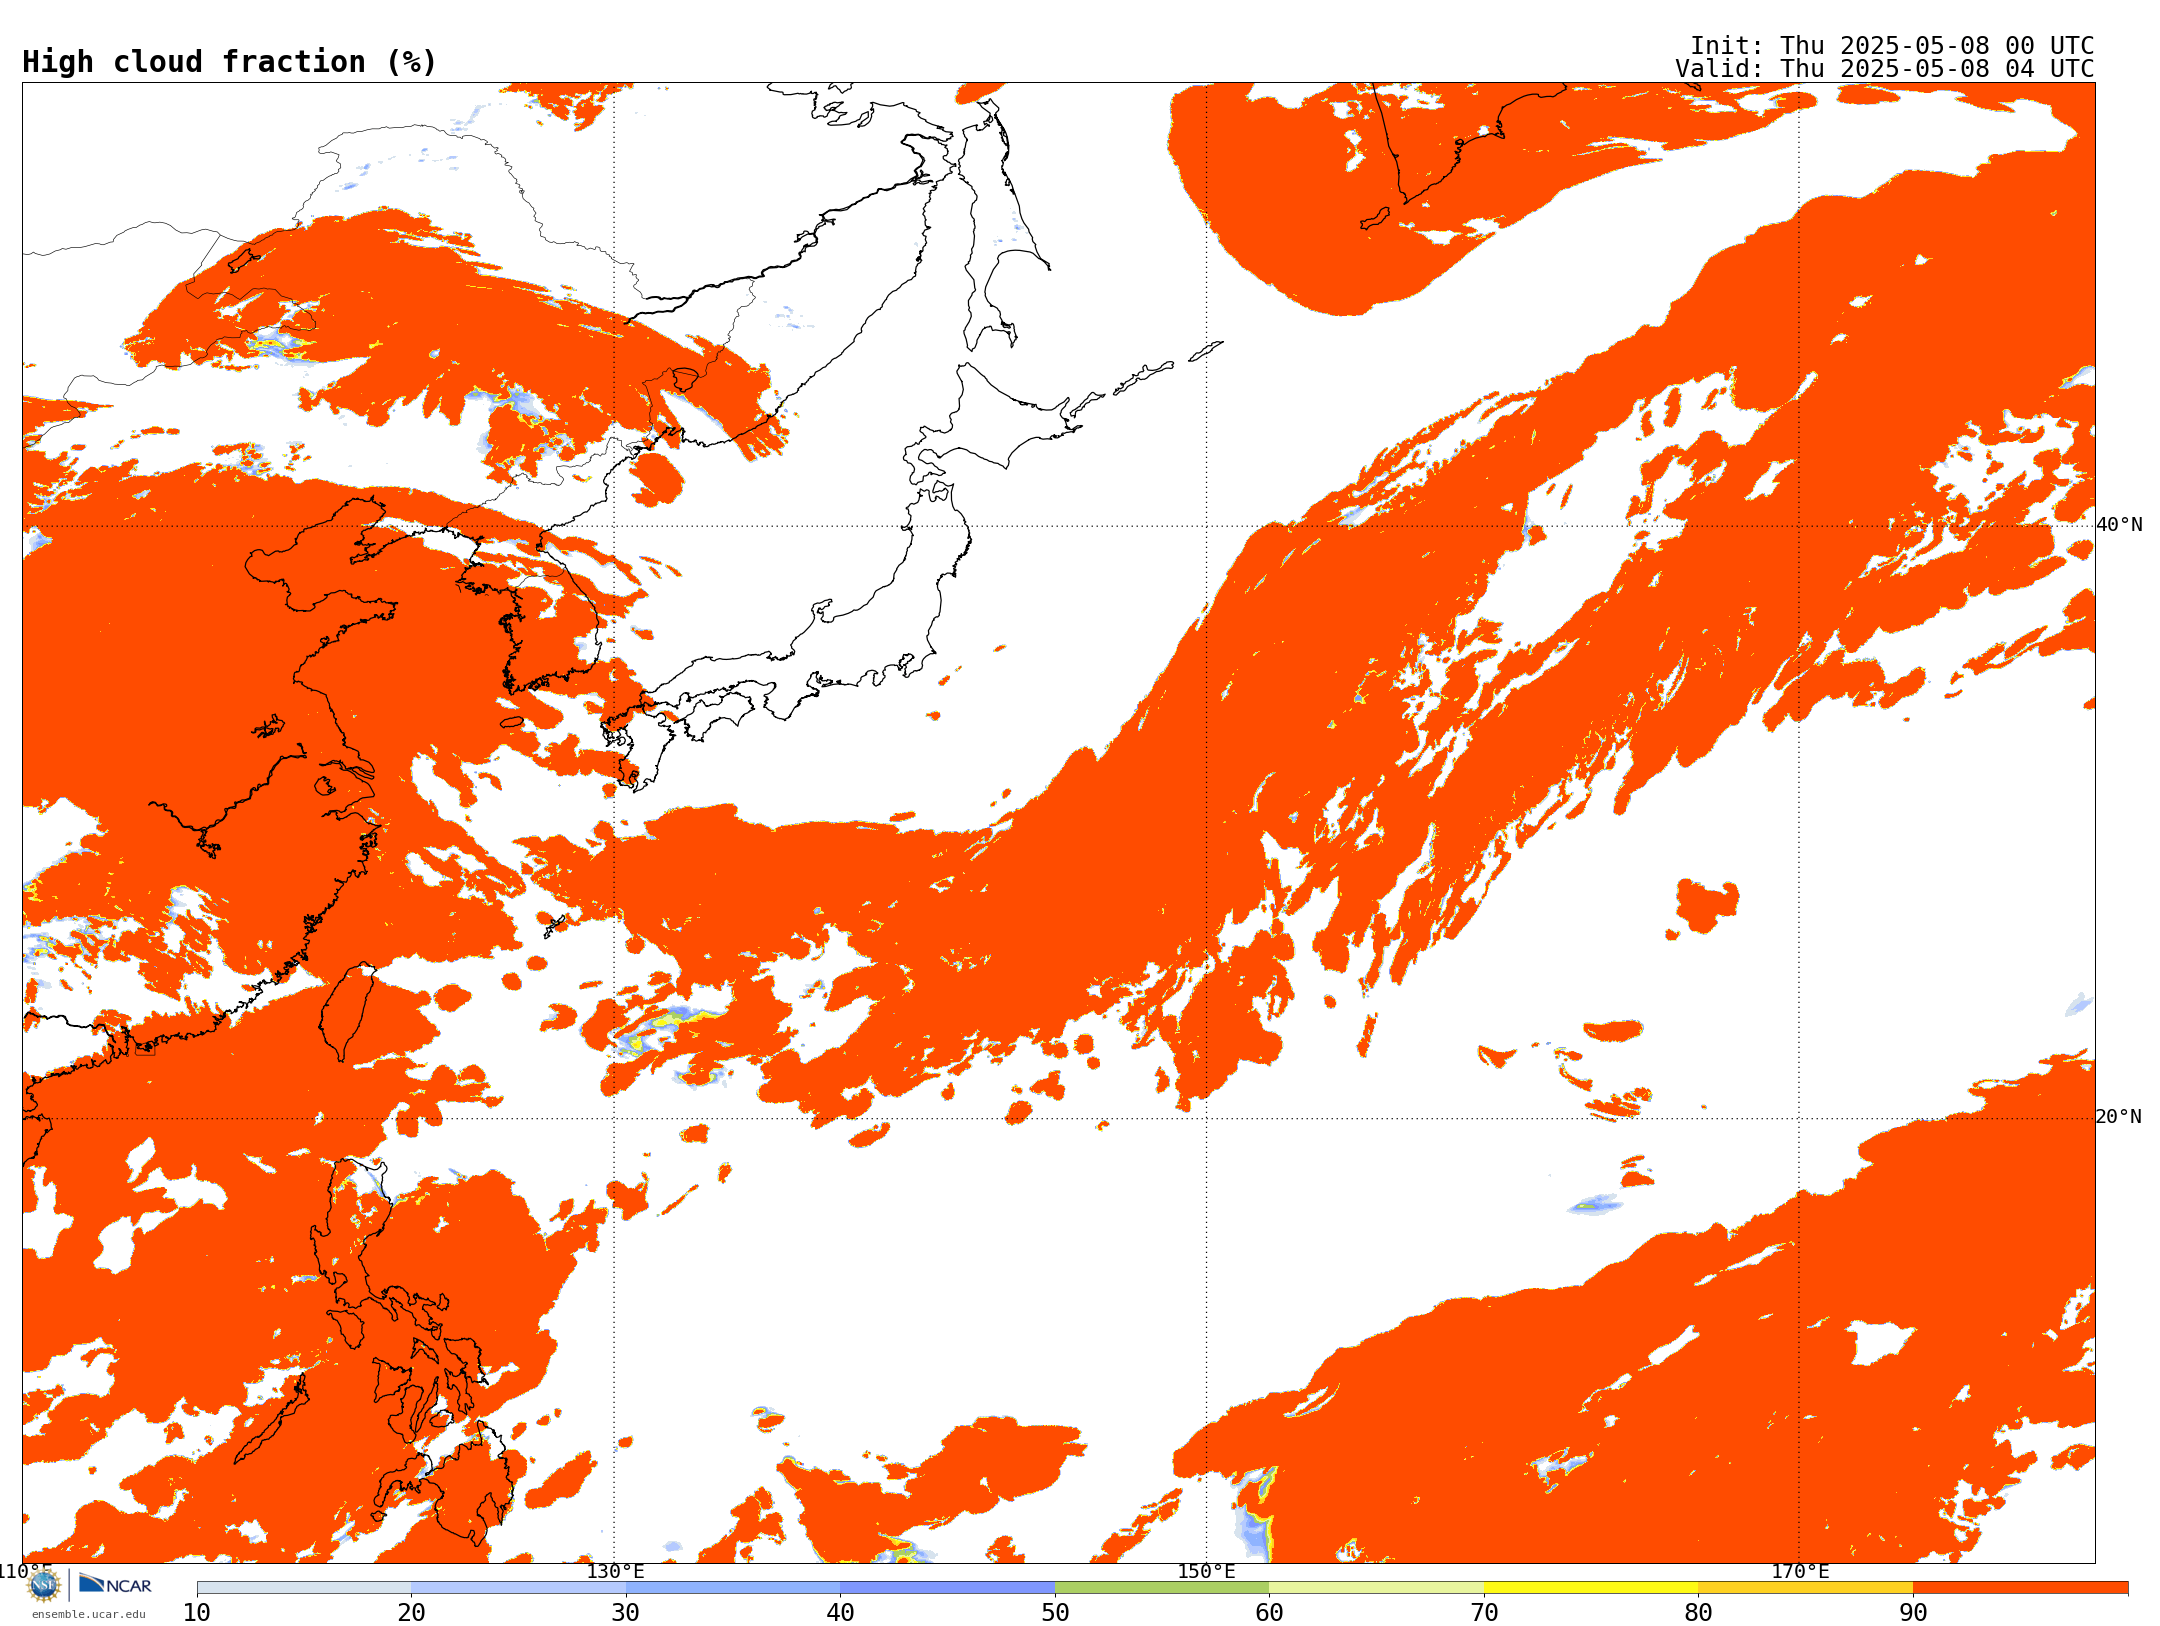Open the ensemble.ucar.edu link text
Viewport: 2160px width, 1626px height.
[89, 1614]
